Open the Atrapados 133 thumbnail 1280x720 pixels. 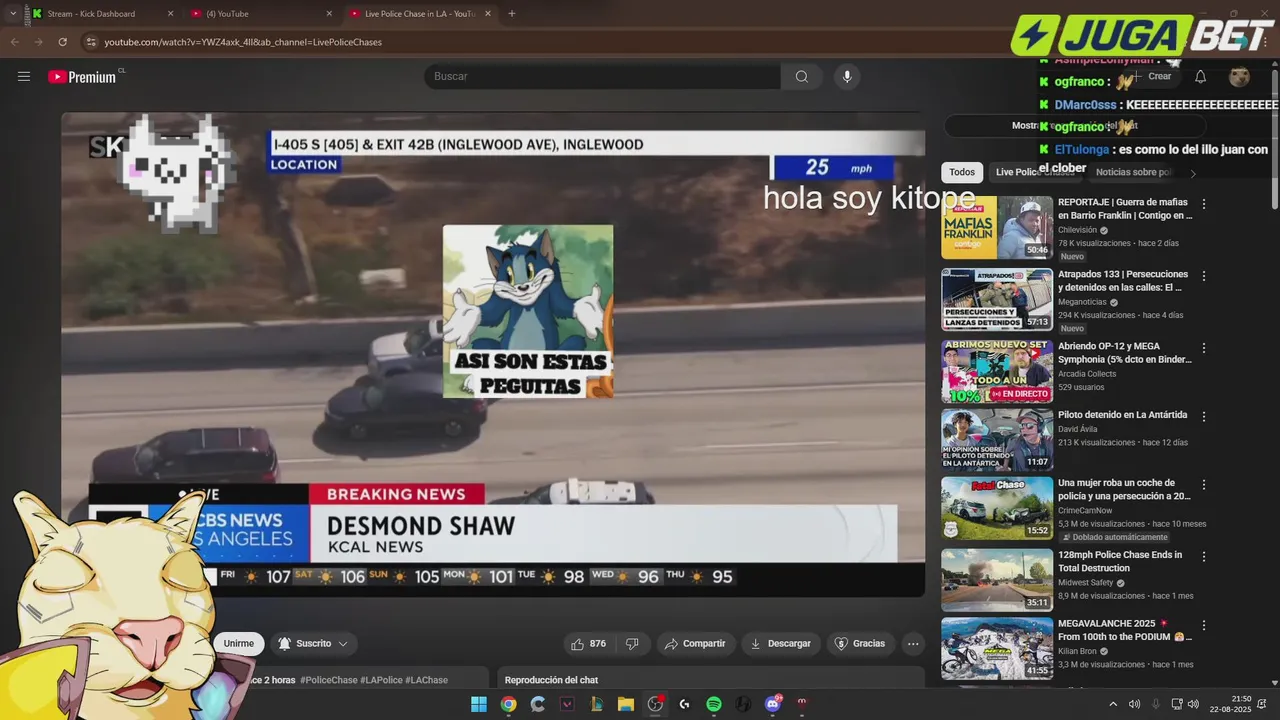coord(997,299)
